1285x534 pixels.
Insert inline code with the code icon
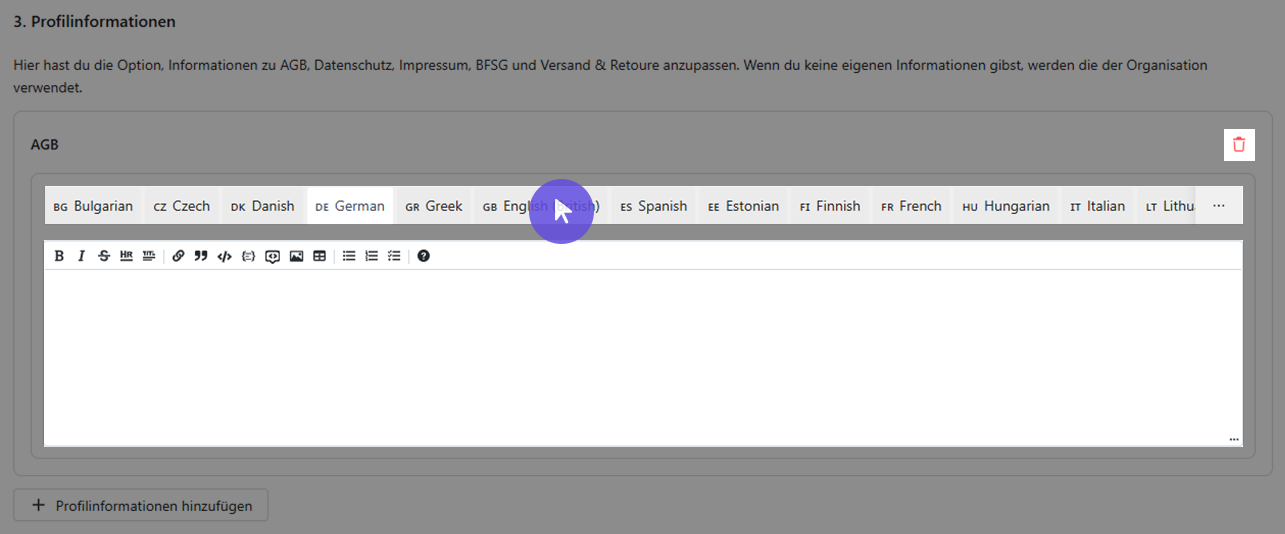coord(224,256)
